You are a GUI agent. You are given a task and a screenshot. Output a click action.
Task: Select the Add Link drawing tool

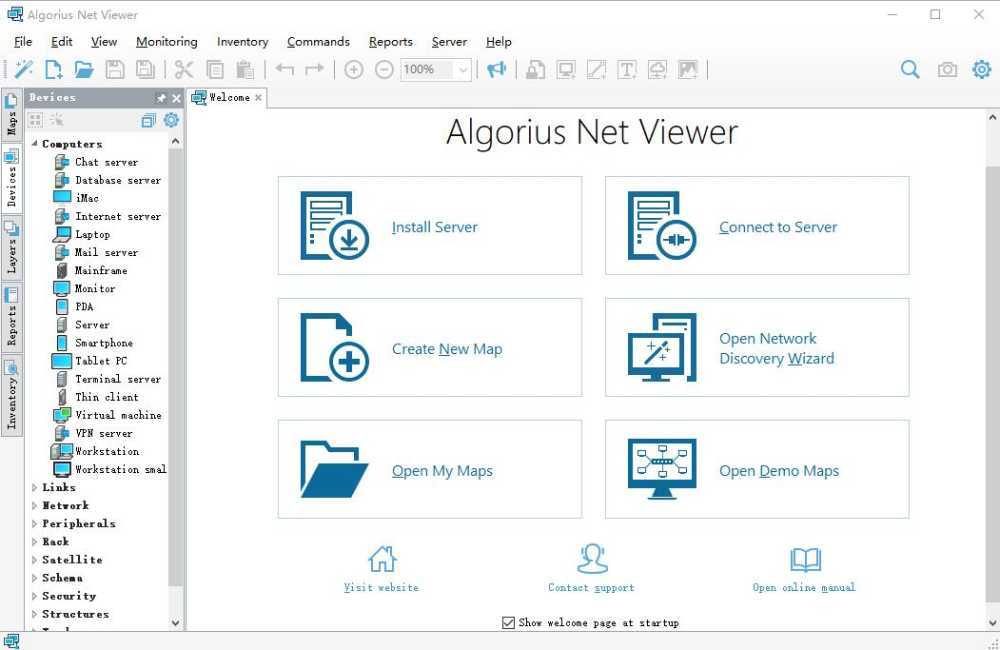596,69
